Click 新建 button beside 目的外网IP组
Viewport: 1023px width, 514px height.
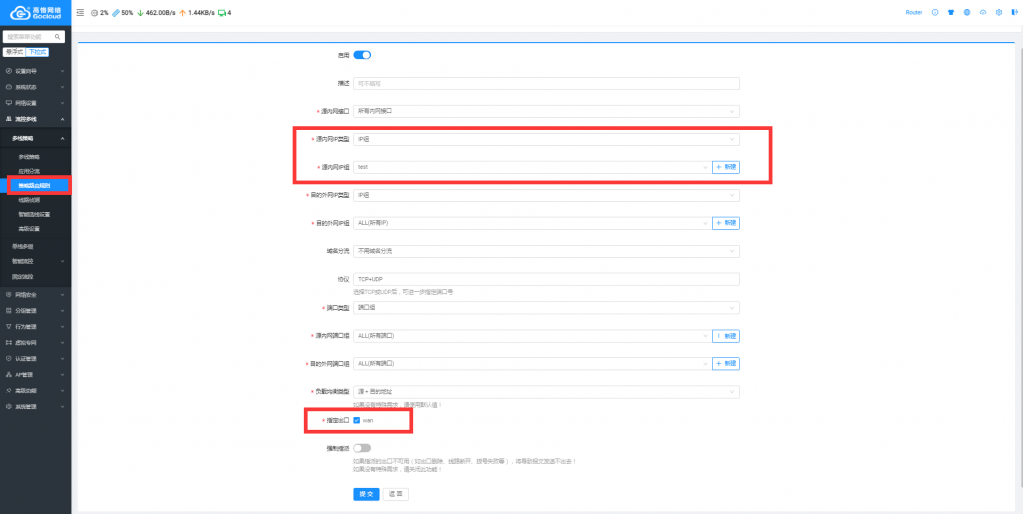tap(726, 223)
